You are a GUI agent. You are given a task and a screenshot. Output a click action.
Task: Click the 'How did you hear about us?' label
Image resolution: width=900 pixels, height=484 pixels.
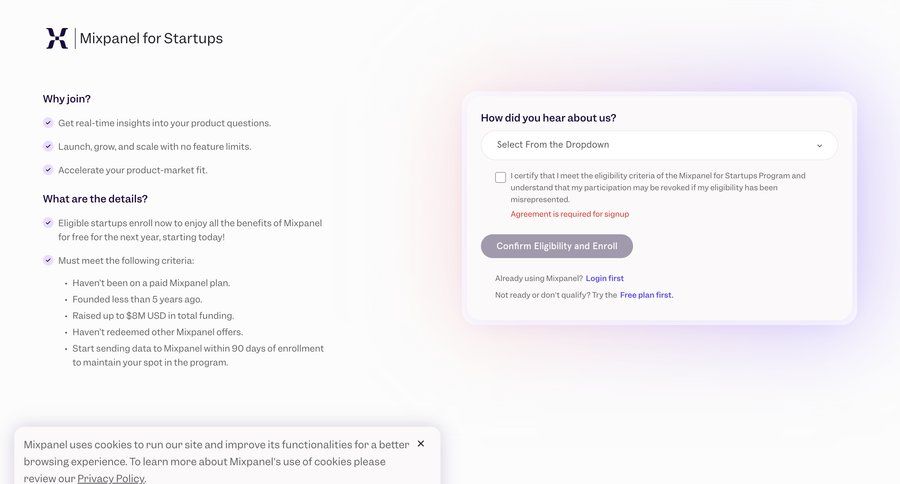548,117
